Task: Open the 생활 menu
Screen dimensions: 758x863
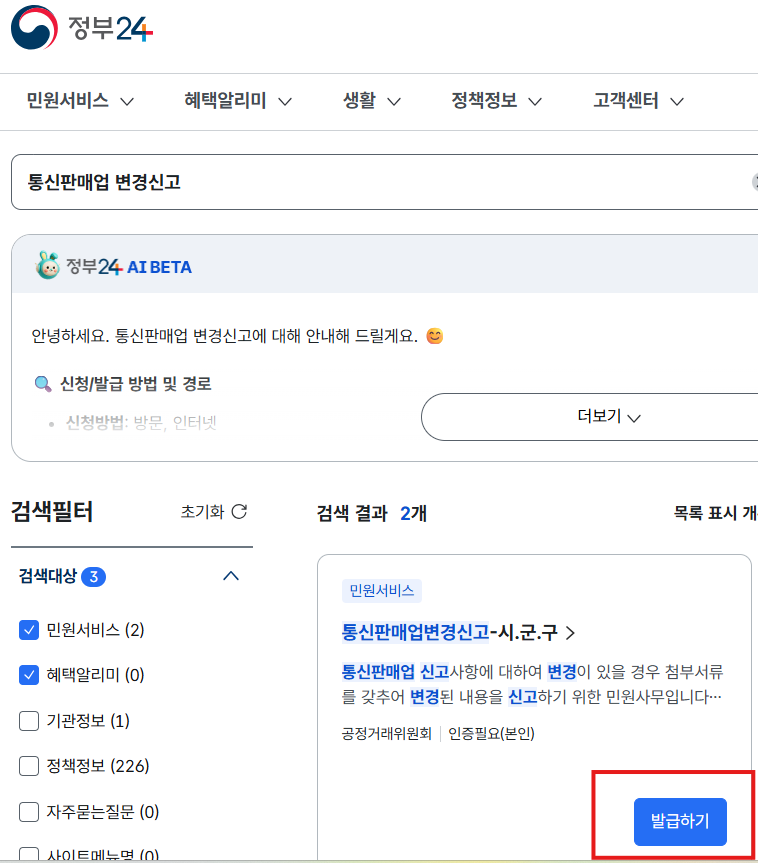Action: [x=372, y=101]
